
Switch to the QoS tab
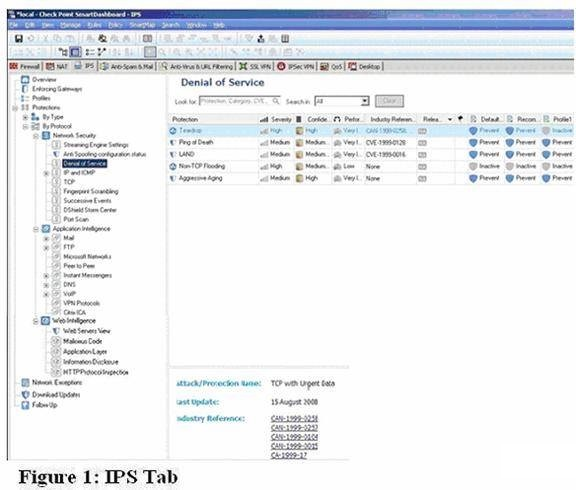pos(331,66)
